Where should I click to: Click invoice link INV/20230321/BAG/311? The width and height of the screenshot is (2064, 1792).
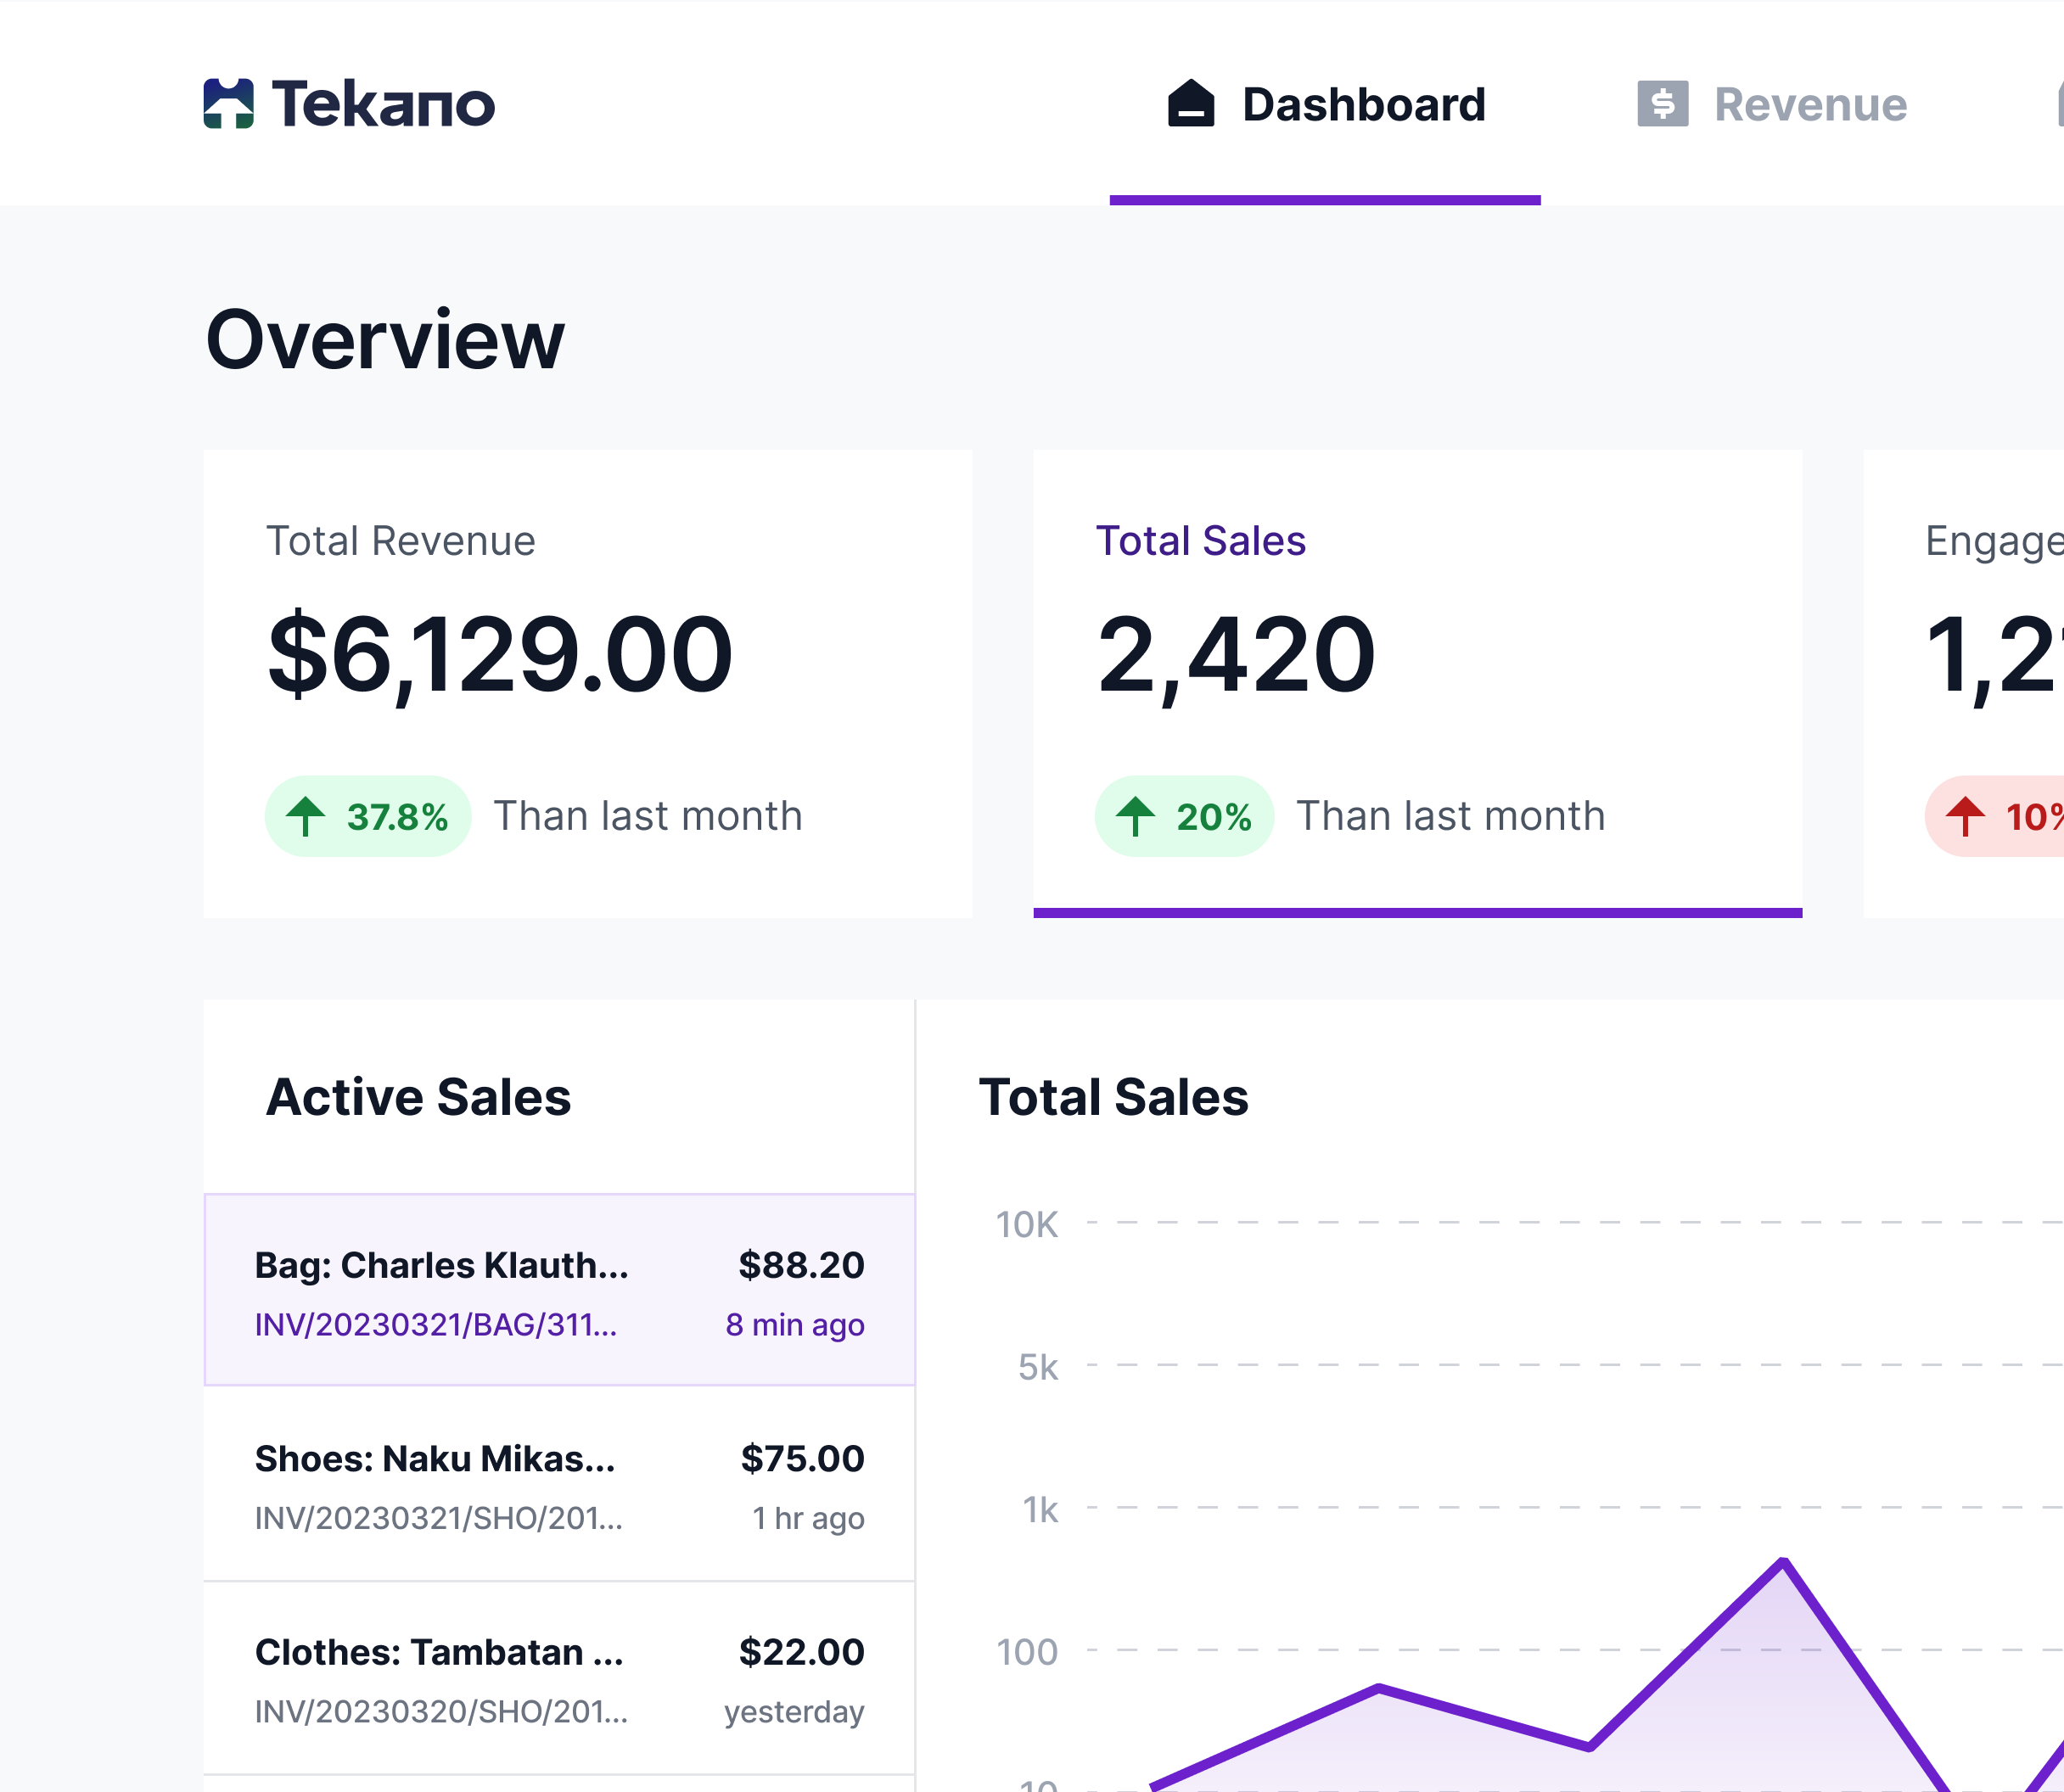coord(435,1325)
